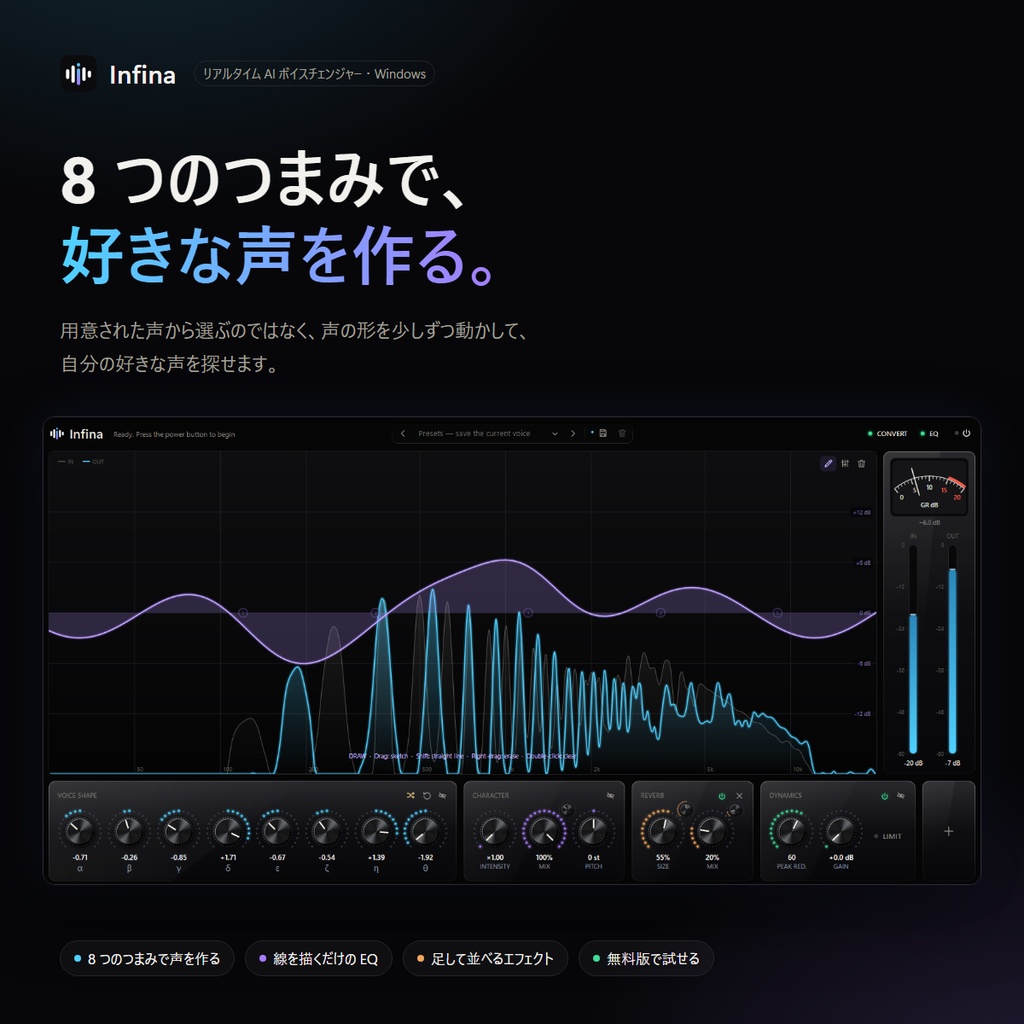Click the rightmost EQ curve node on the 0 dB line
1024x1024 pixels.
coord(777,613)
